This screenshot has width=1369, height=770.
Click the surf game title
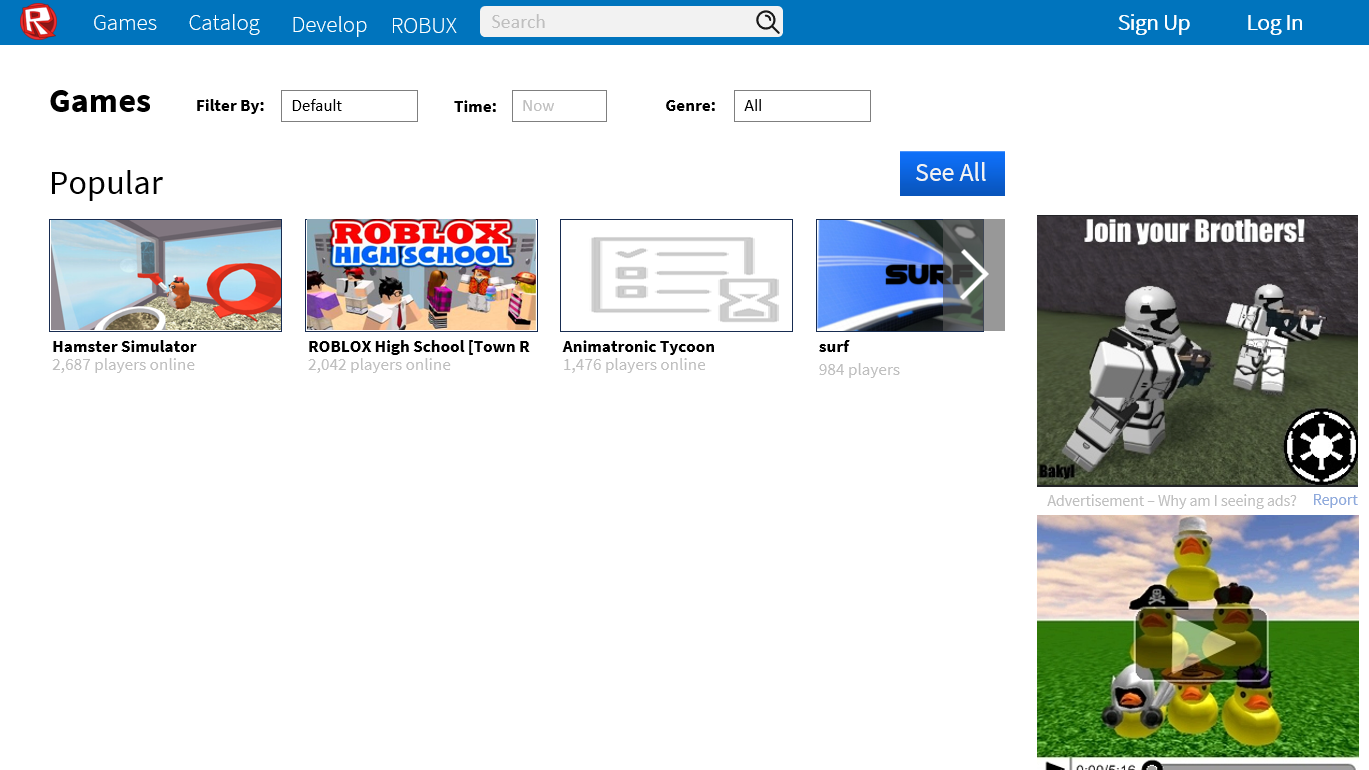click(x=834, y=347)
